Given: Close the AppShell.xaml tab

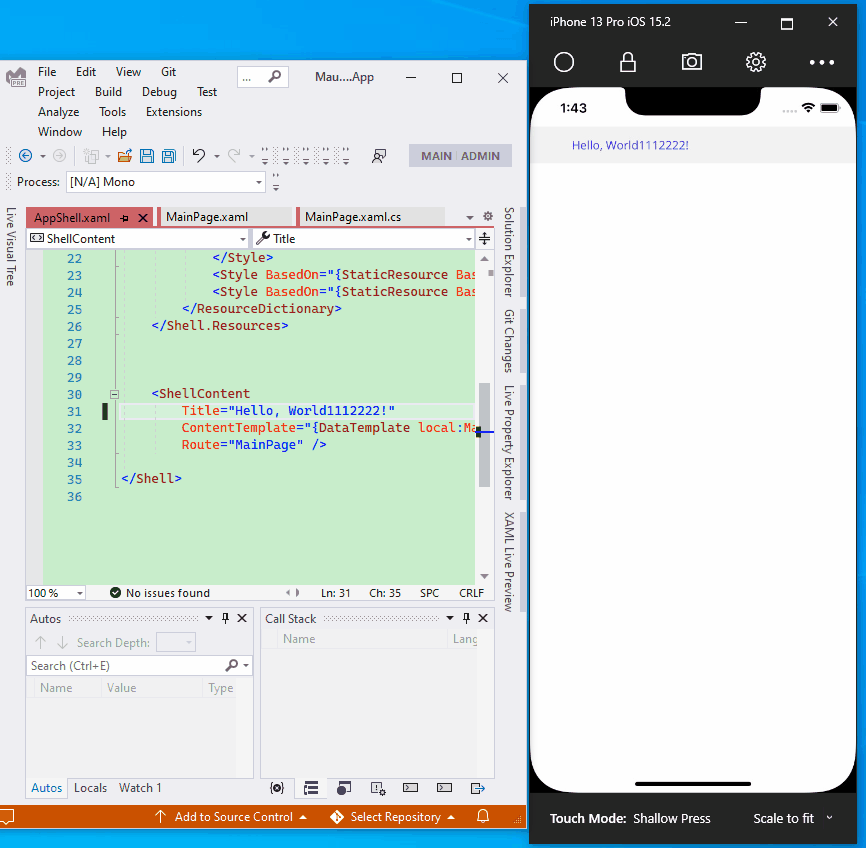Looking at the screenshot, I should [142, 218].
